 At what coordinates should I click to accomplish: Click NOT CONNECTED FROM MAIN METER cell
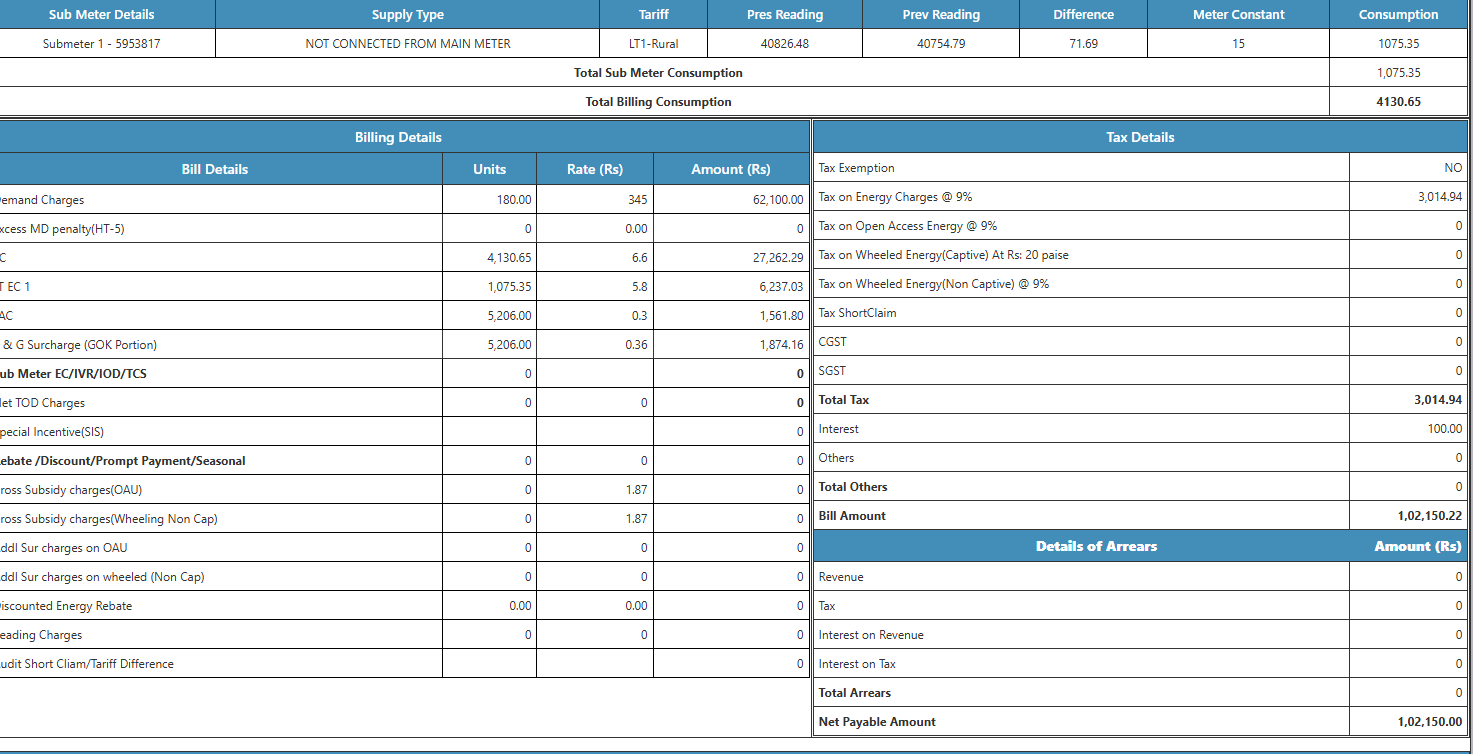click(x=407, y=43)
